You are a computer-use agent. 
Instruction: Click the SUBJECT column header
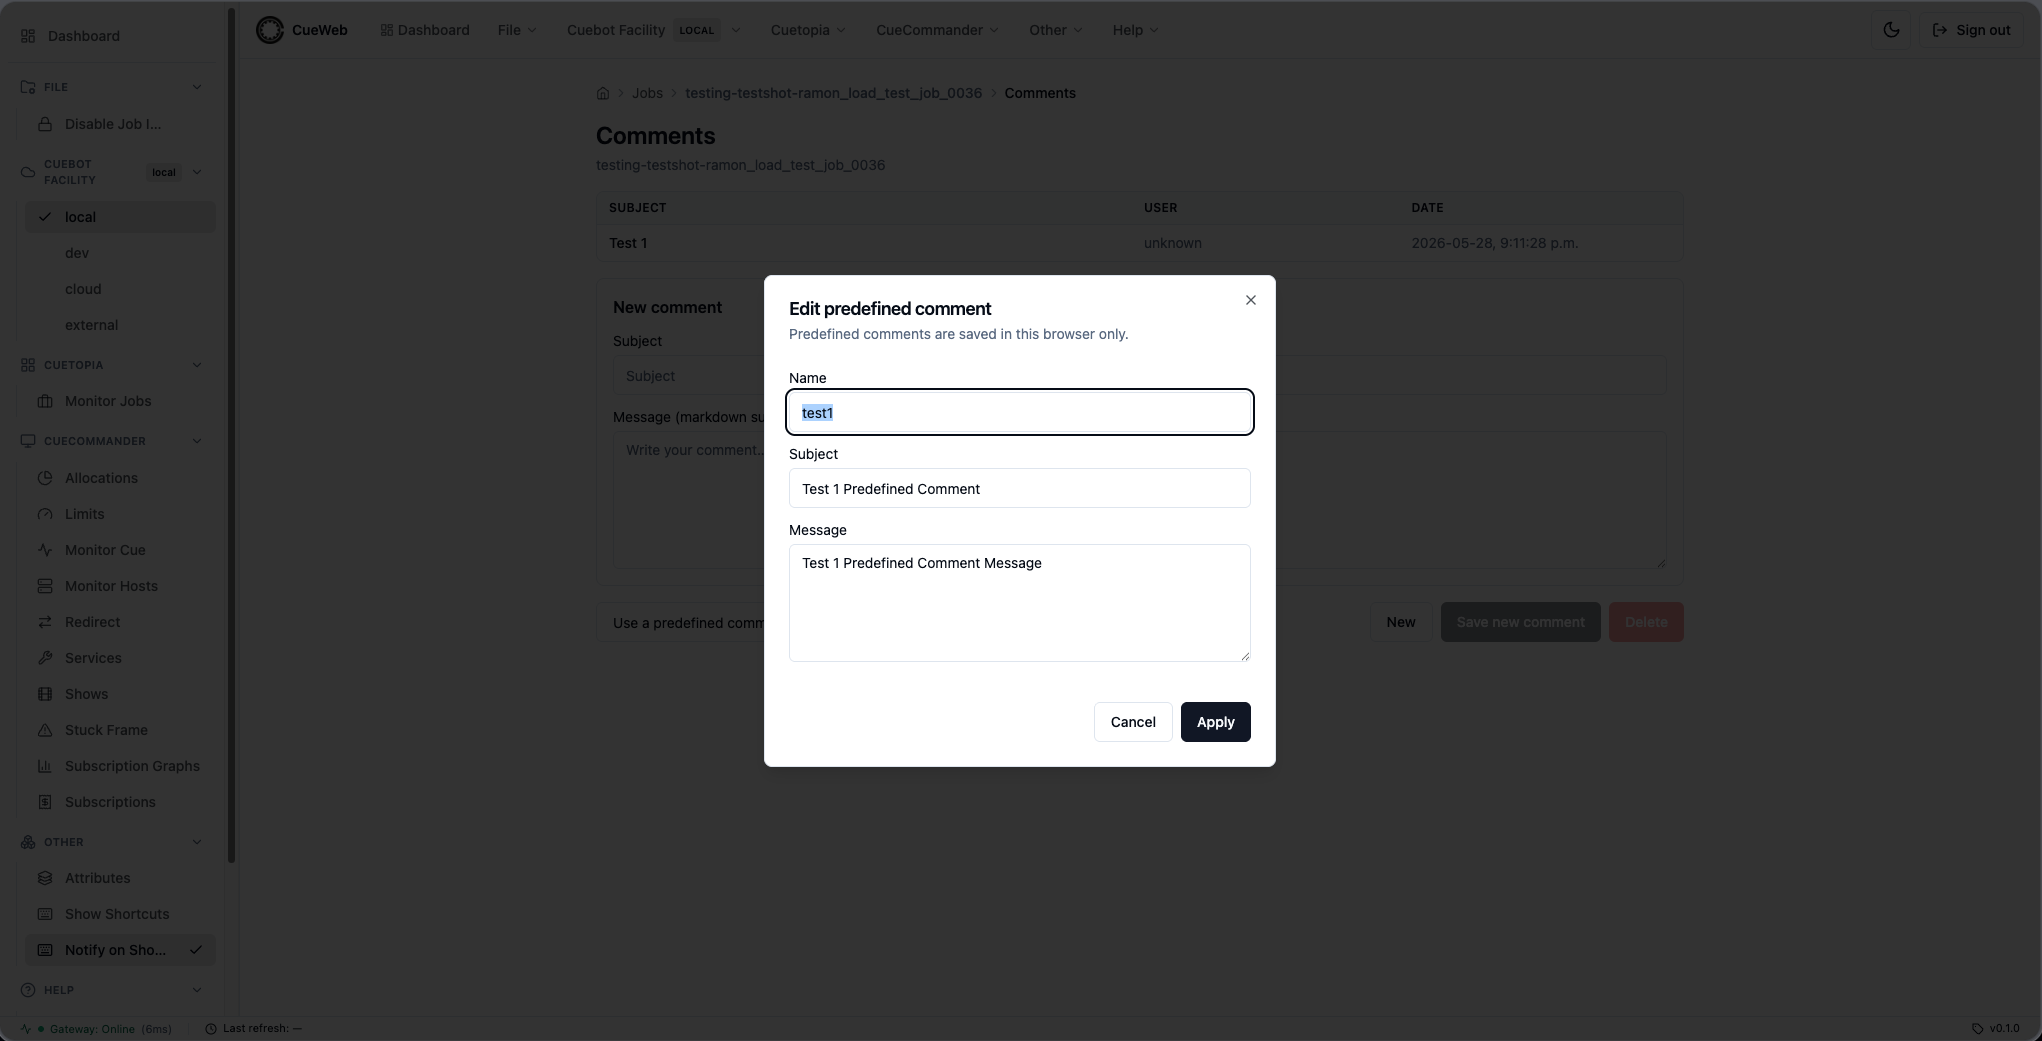click(x=637, y=208)
